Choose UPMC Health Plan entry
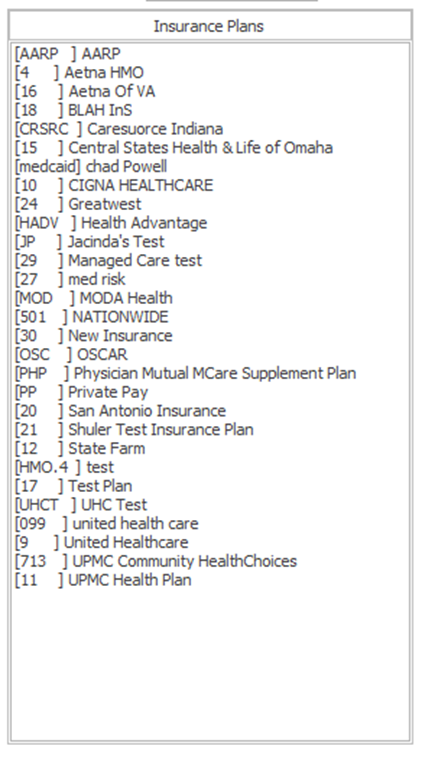Viewport: 422px width, 759px height. (103, 580)
